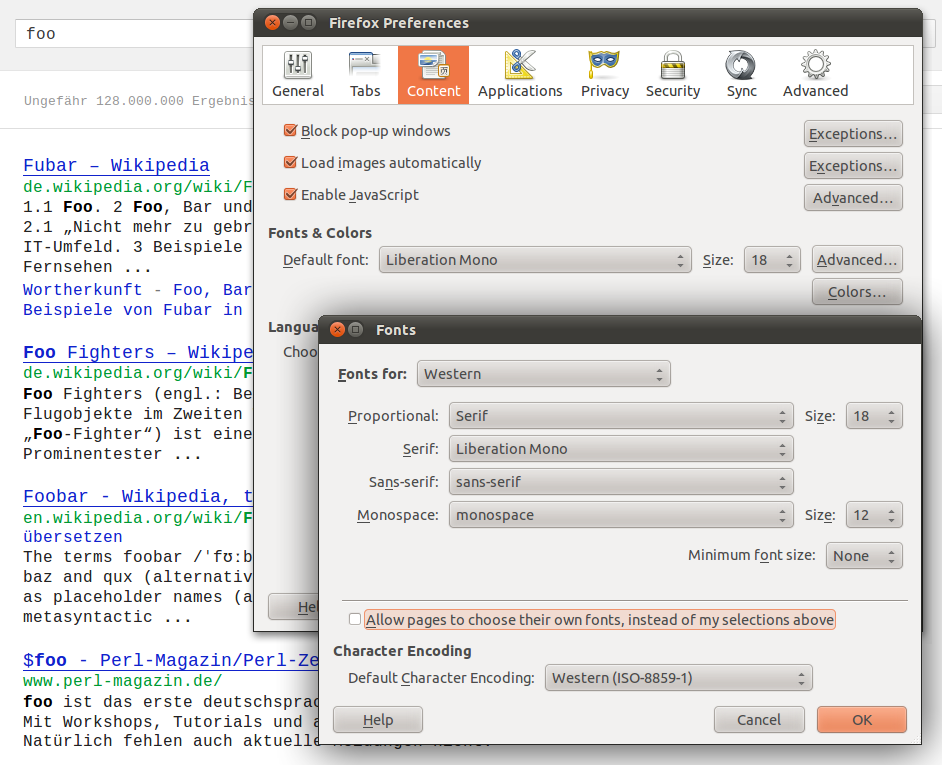Open the Fubar – Wikipedia search result
942x765 pixels.
point(116,166)
